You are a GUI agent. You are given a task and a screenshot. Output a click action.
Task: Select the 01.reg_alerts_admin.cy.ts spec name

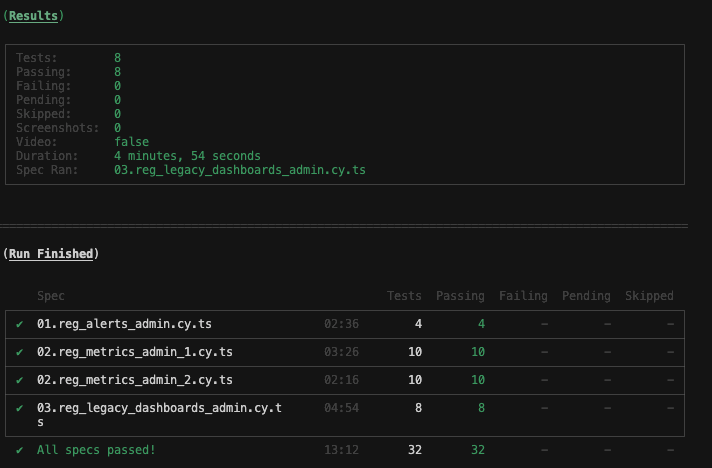click(124, 324)
